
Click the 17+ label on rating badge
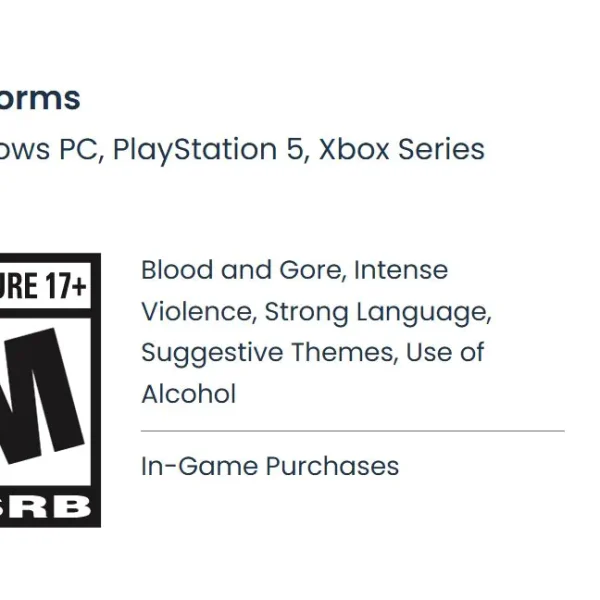[x=66, y=285]
